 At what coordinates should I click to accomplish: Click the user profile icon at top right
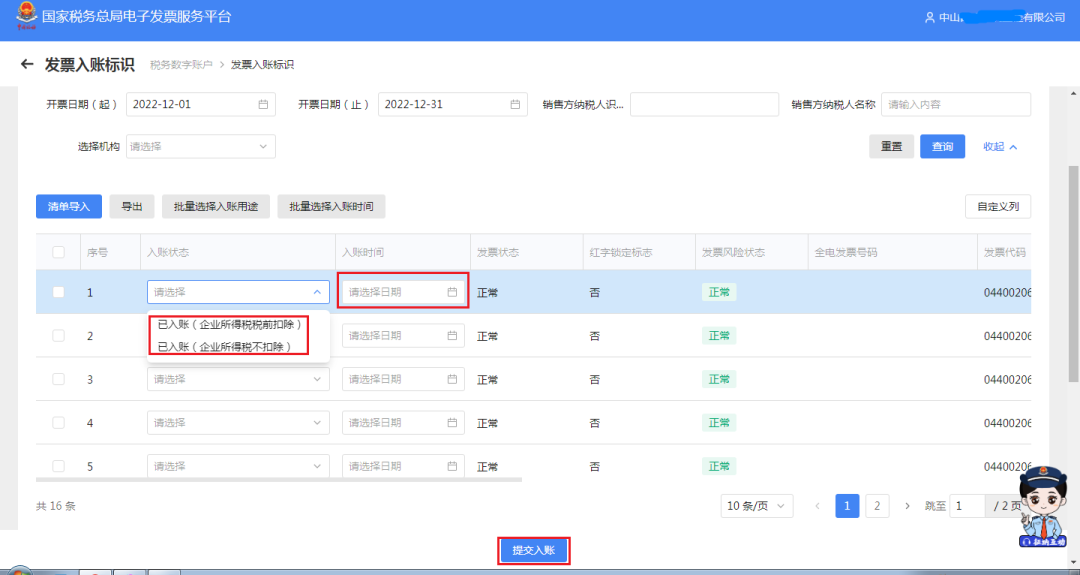929,18
